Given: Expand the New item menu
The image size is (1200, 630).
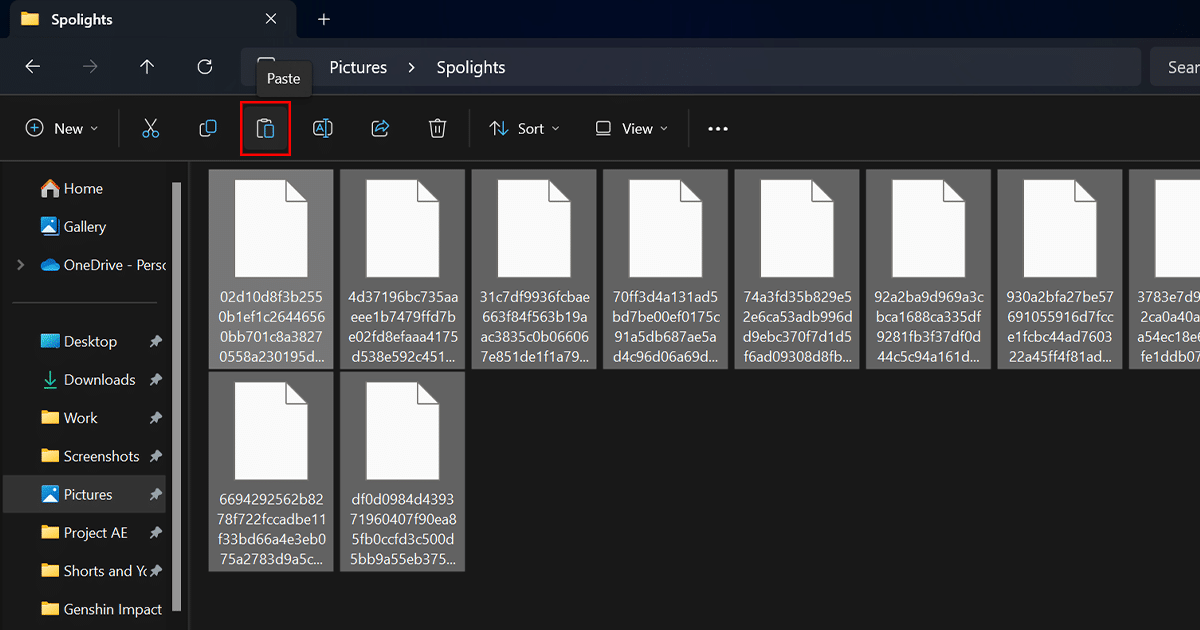Looking at the screenshot, I should [x=61, y=128].
